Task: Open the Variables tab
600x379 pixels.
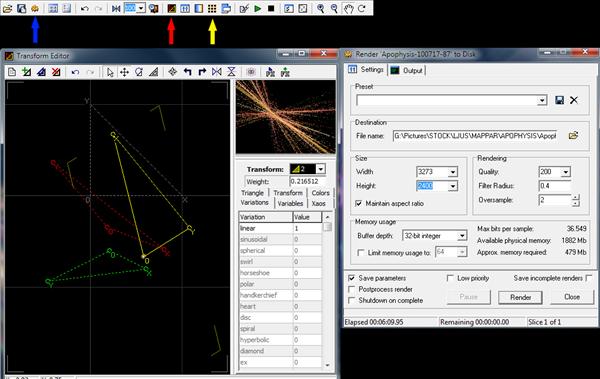Action: click(290, 203)
